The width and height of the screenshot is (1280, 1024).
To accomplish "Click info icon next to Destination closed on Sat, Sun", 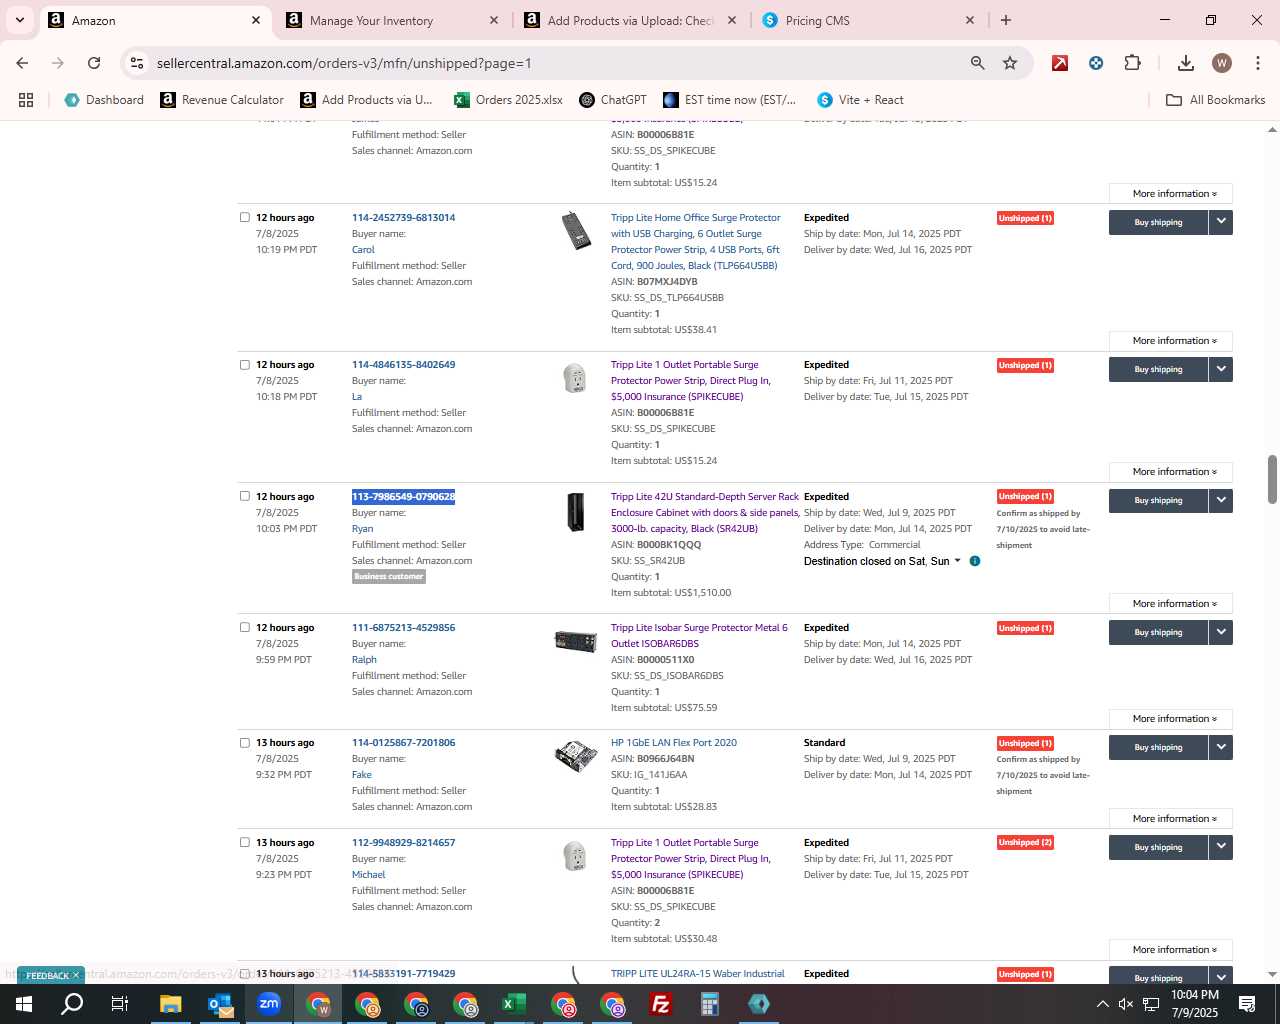I will pos(974,561).
